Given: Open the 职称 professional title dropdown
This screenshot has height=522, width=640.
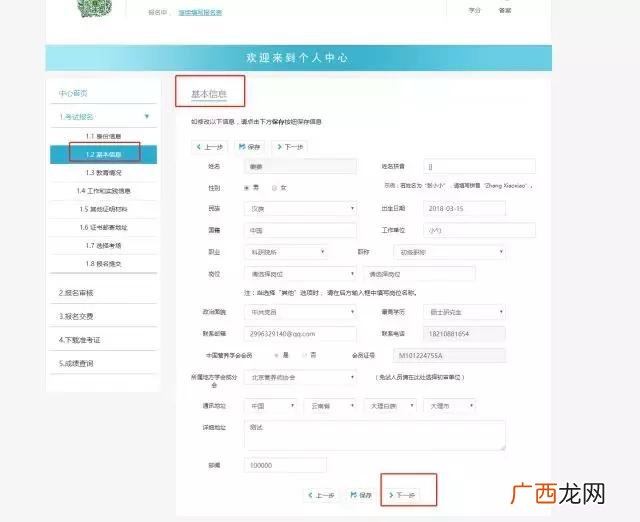Looking at the screenshot, I should pyautogui.click(x=449, y=252).
